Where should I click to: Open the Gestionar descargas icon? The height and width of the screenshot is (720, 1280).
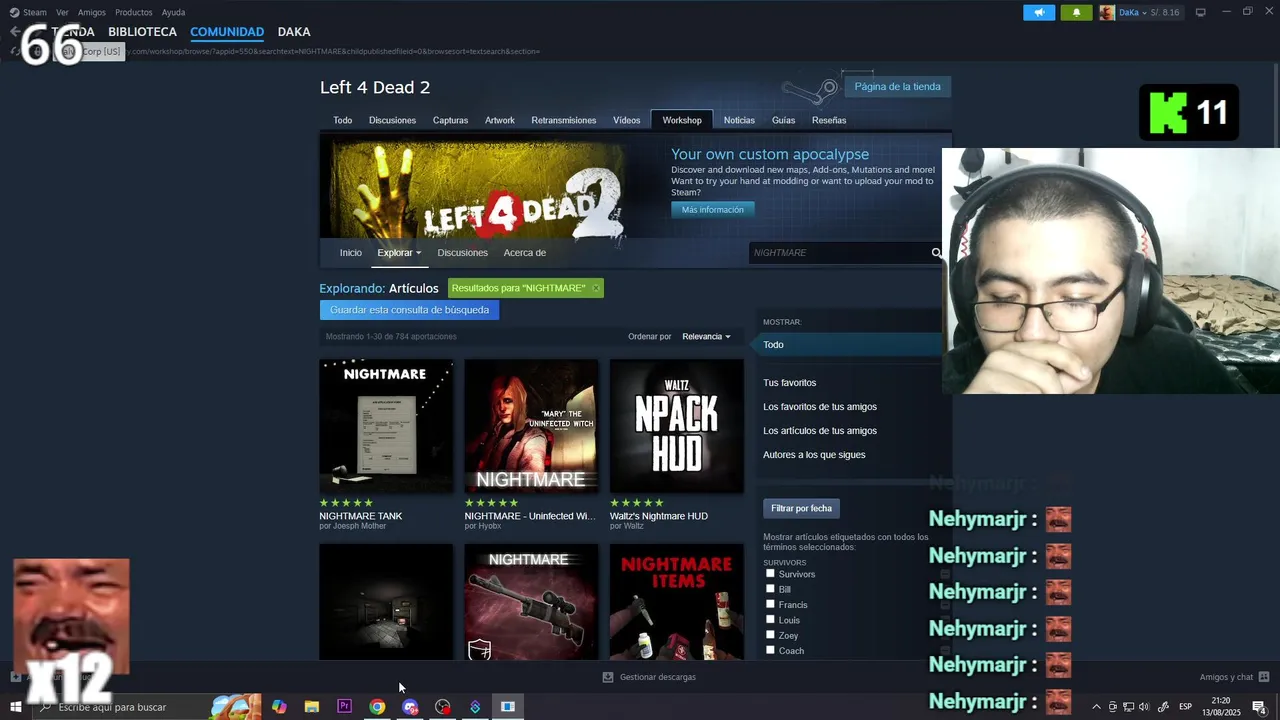pyautogui.click(x=607, y=677)
